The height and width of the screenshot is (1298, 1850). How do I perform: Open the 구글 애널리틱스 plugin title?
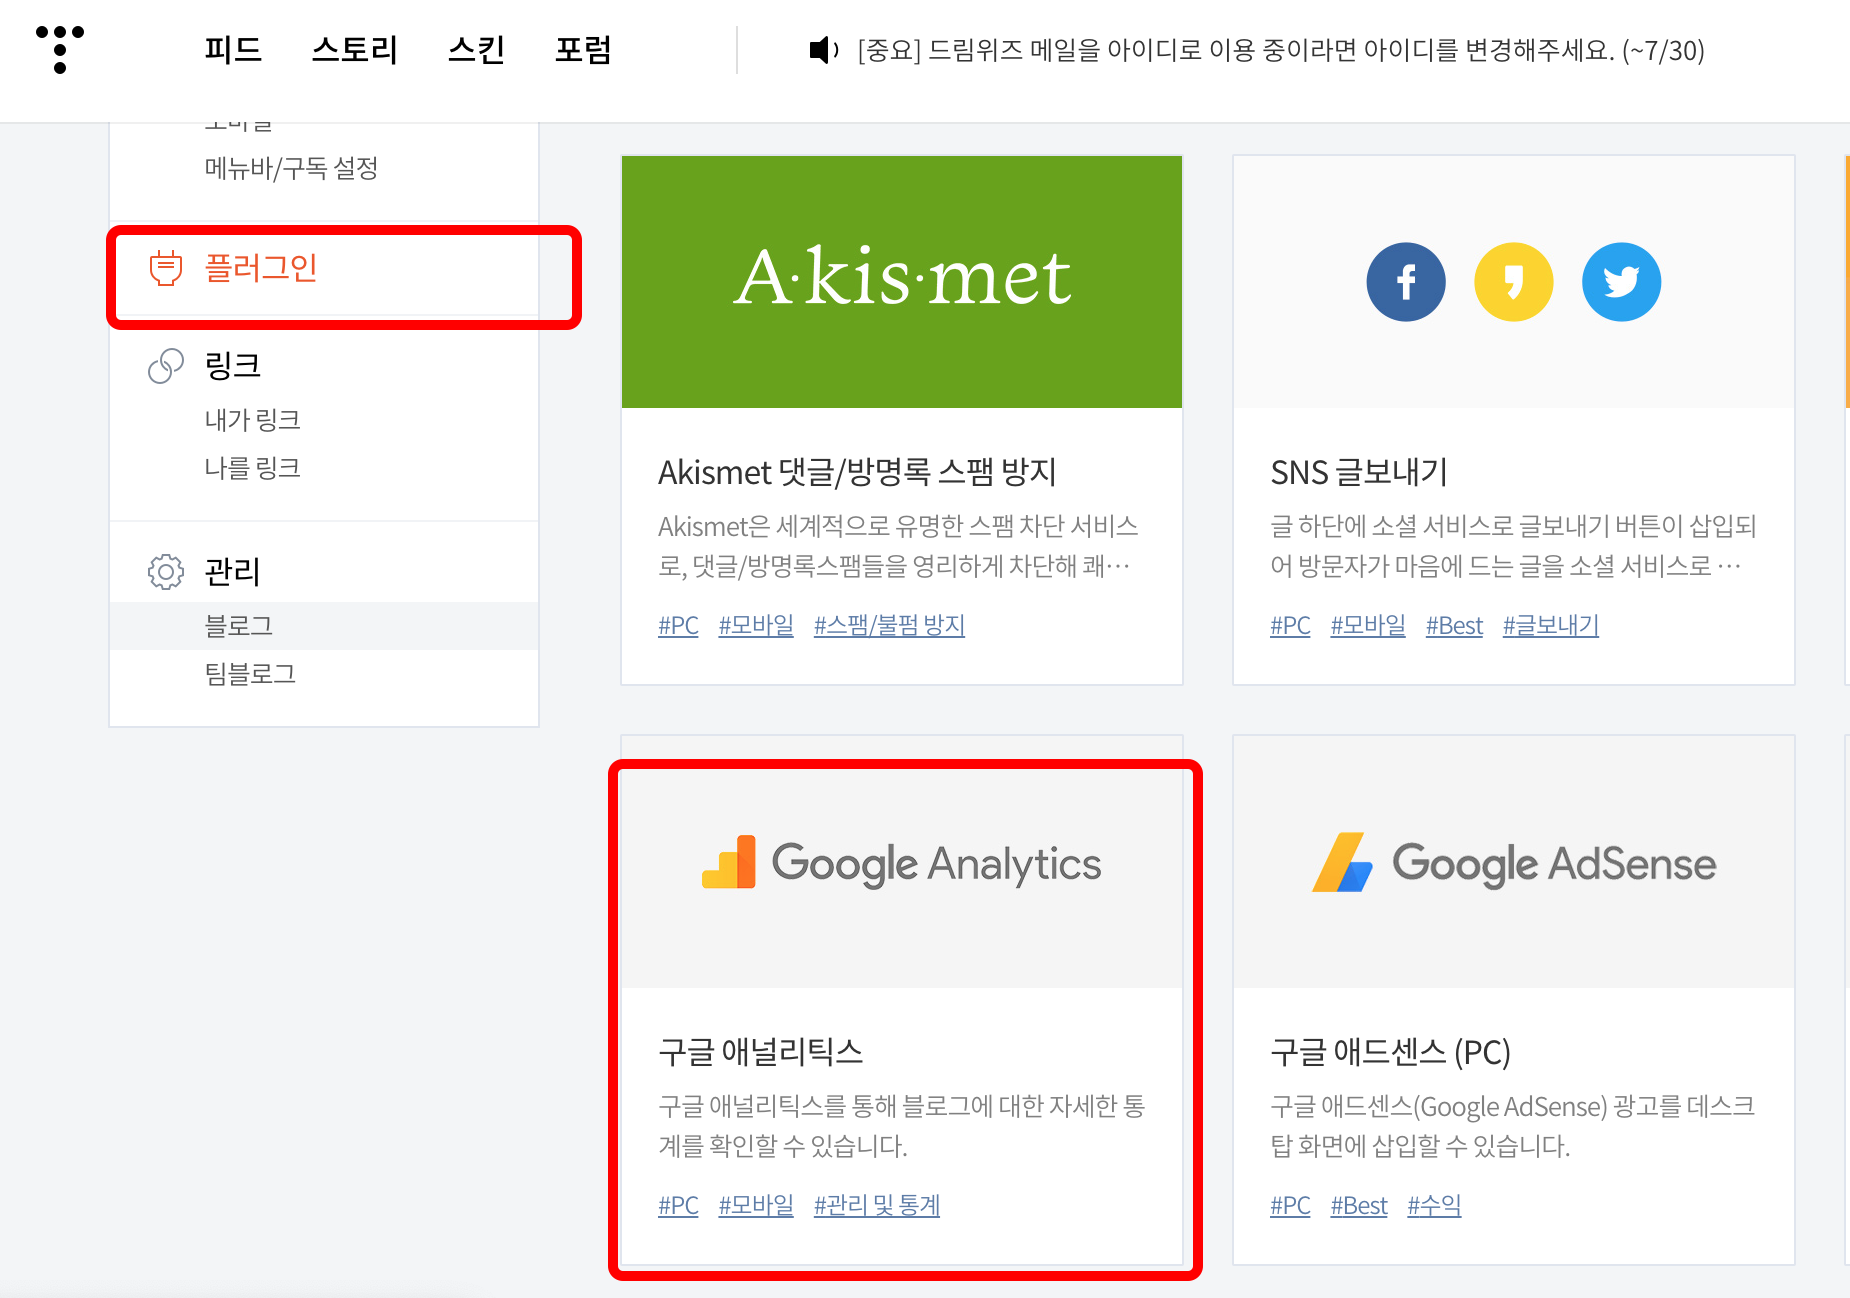pyautogui.click(x=761, y=1052)
